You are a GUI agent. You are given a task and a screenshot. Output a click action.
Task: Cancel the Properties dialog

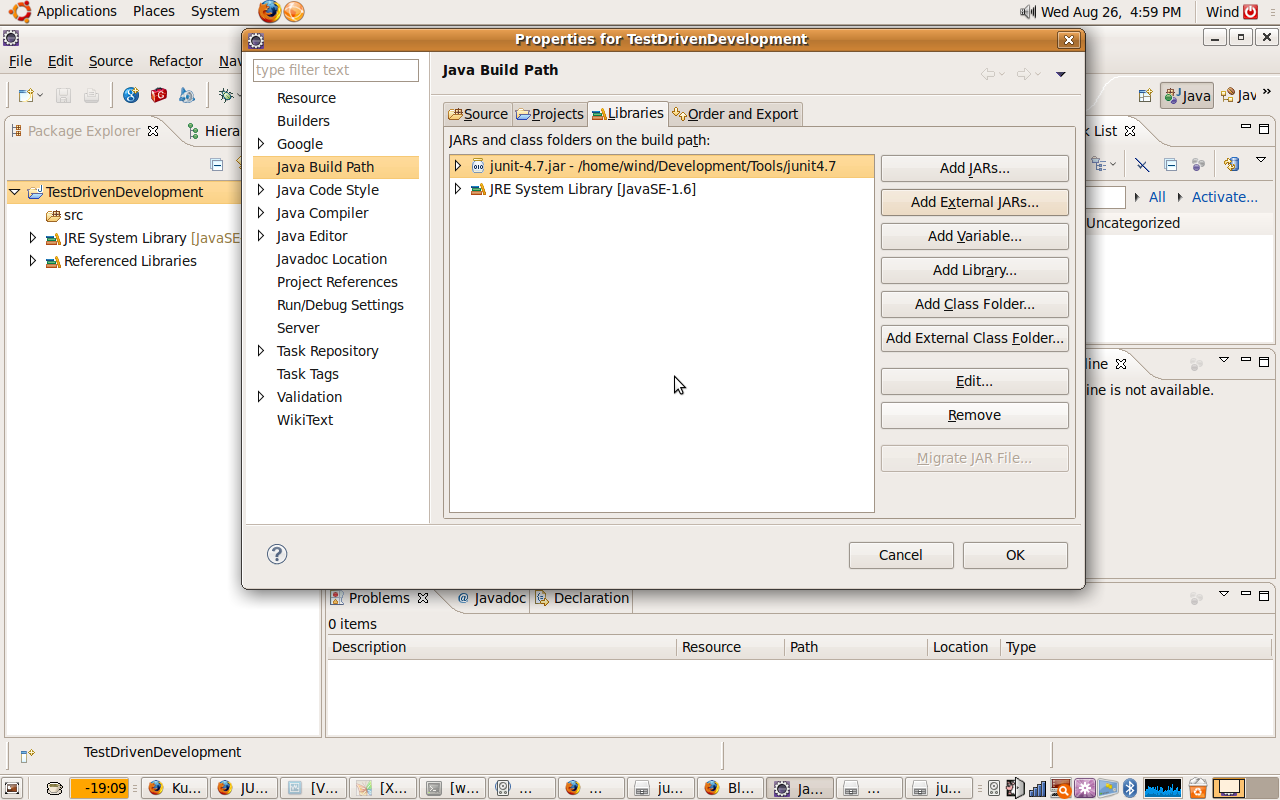click(901, 555)
